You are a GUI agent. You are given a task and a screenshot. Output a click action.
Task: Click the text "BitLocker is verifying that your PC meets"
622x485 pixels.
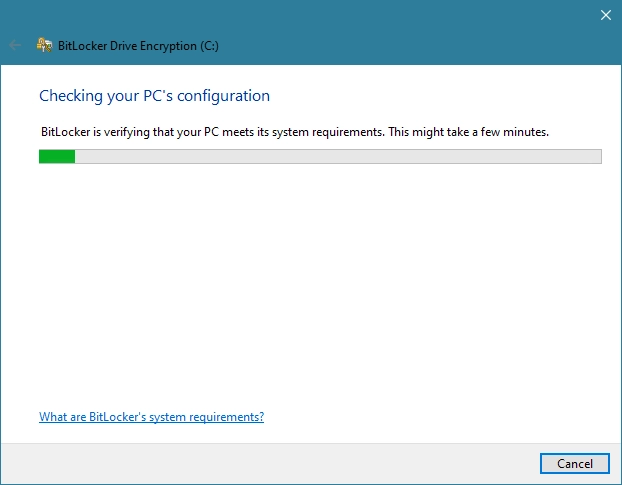coord(147,132)
